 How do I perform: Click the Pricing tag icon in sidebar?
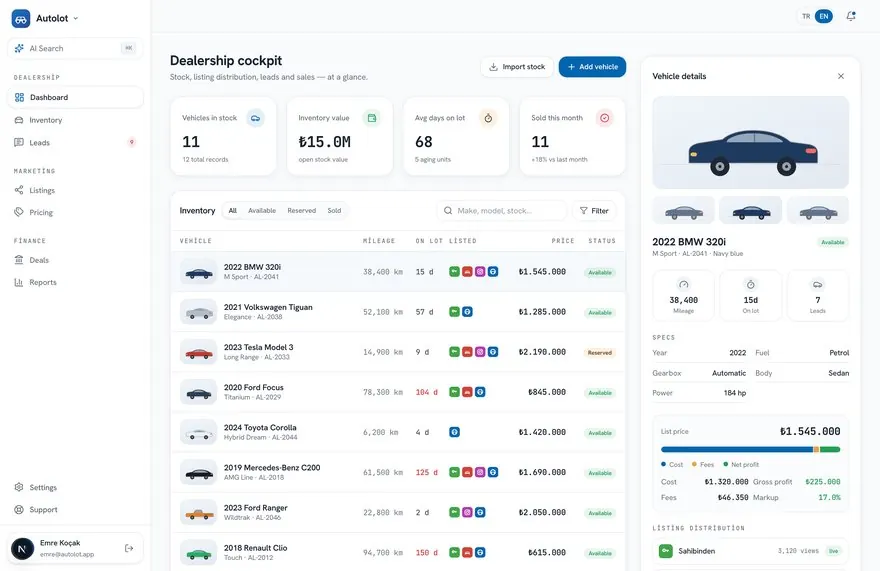[x=19, y=212]
